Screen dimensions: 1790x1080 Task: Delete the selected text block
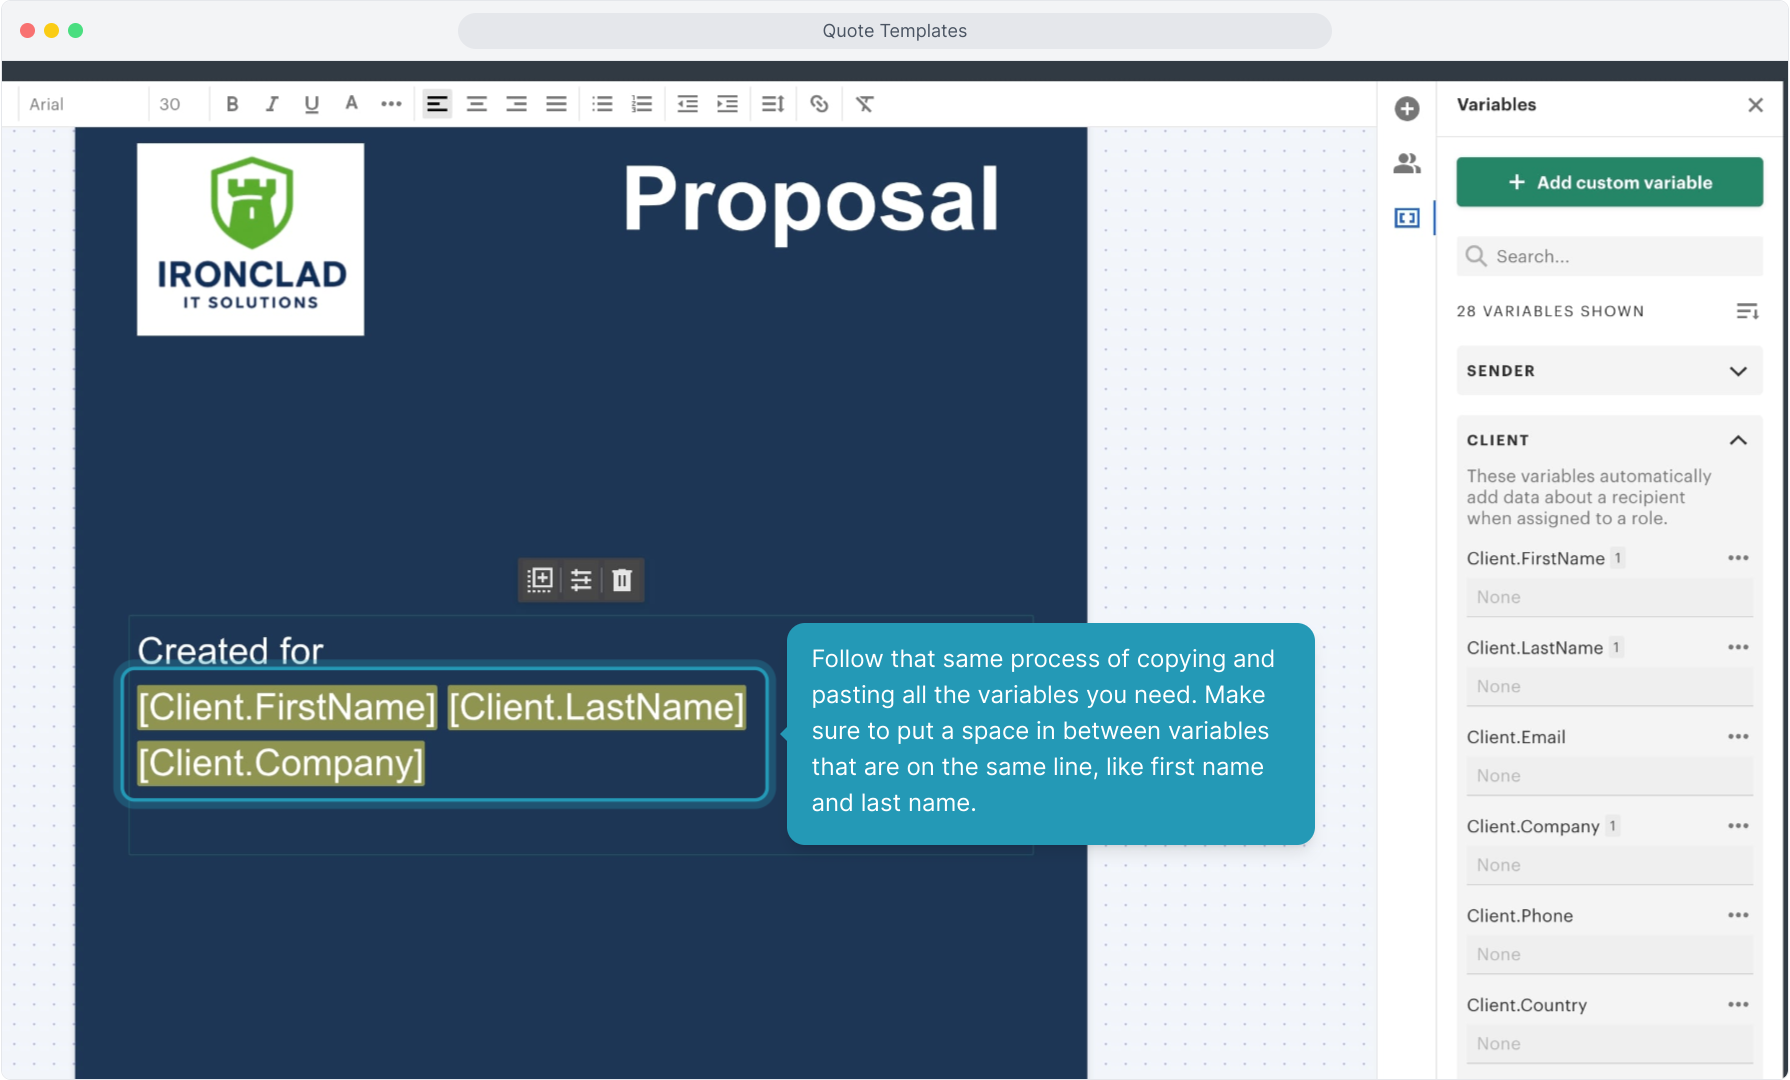[x=622, y=580]
